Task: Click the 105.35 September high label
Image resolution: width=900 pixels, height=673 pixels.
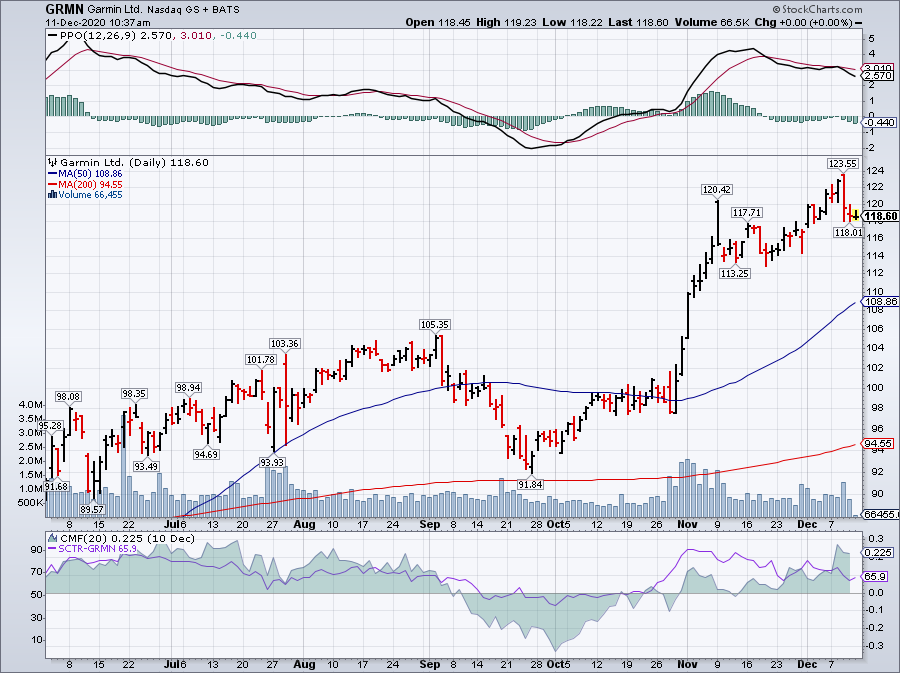Action: [x=435, y=325]
